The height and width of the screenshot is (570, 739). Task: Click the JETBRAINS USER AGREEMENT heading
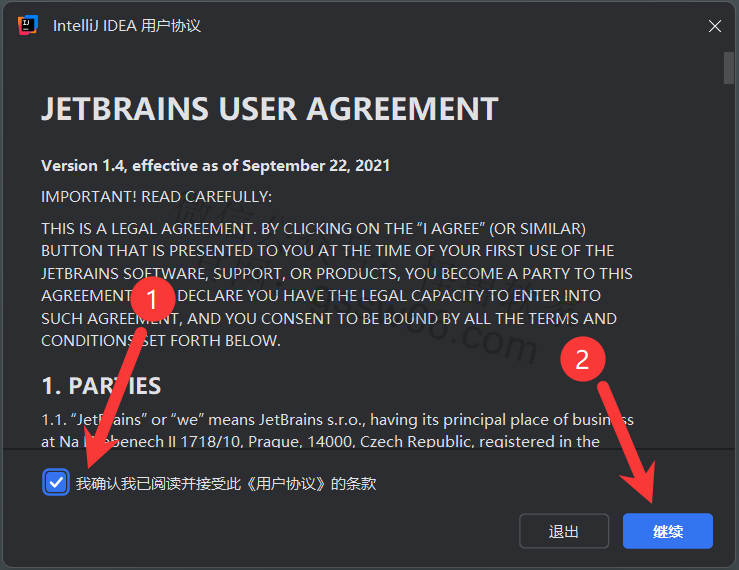pyautogui.click(x=269, y=109)
